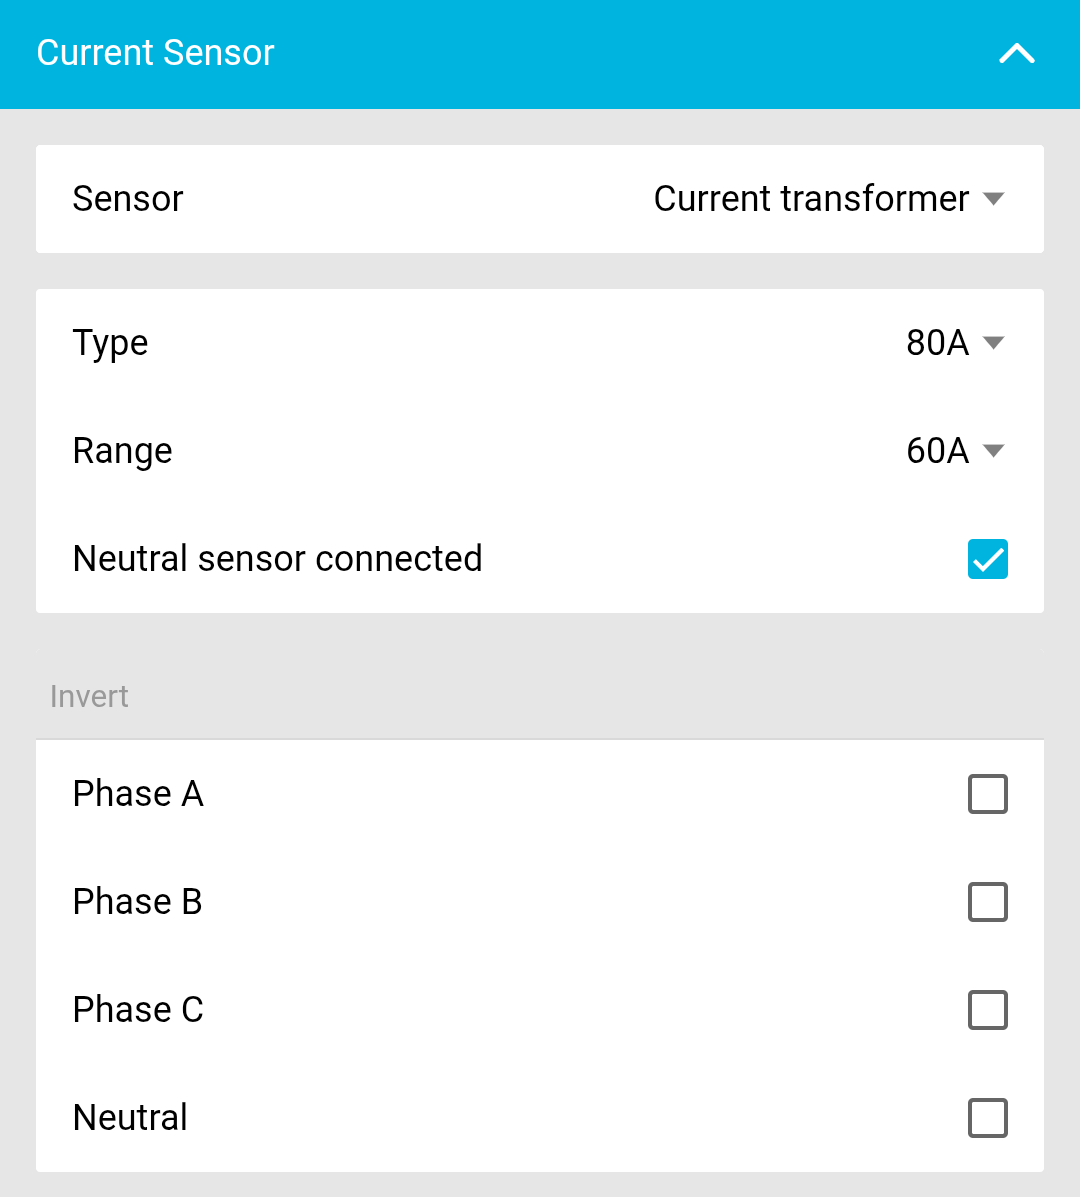Collapse the Current Sensor section chevron

[1016, 54]
